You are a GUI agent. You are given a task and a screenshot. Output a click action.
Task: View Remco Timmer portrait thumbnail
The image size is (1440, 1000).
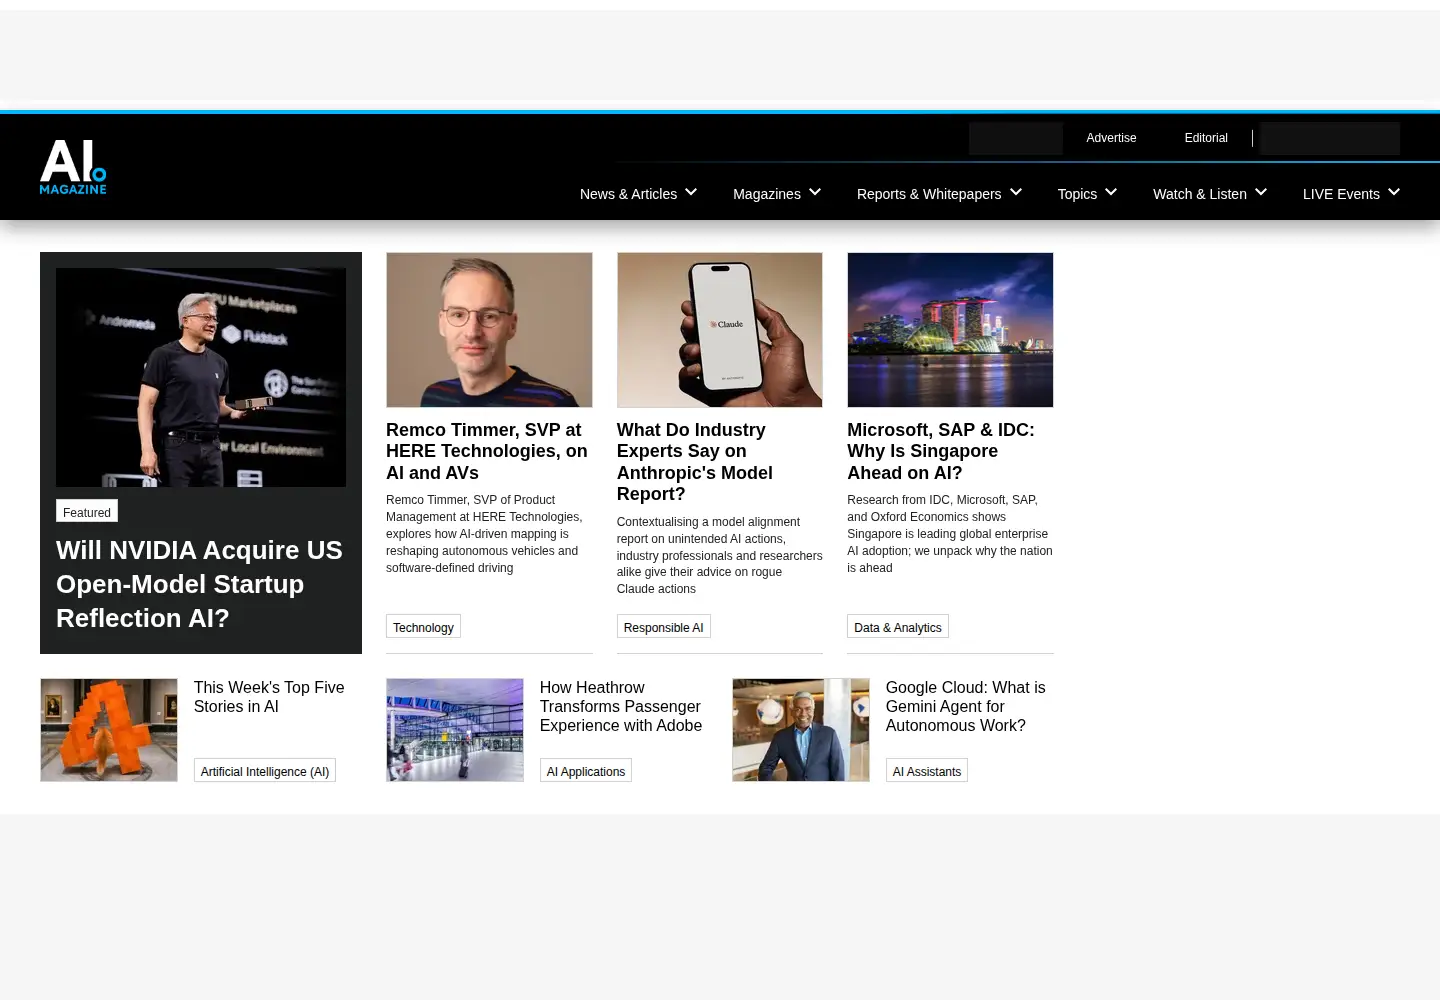[489, 330]
